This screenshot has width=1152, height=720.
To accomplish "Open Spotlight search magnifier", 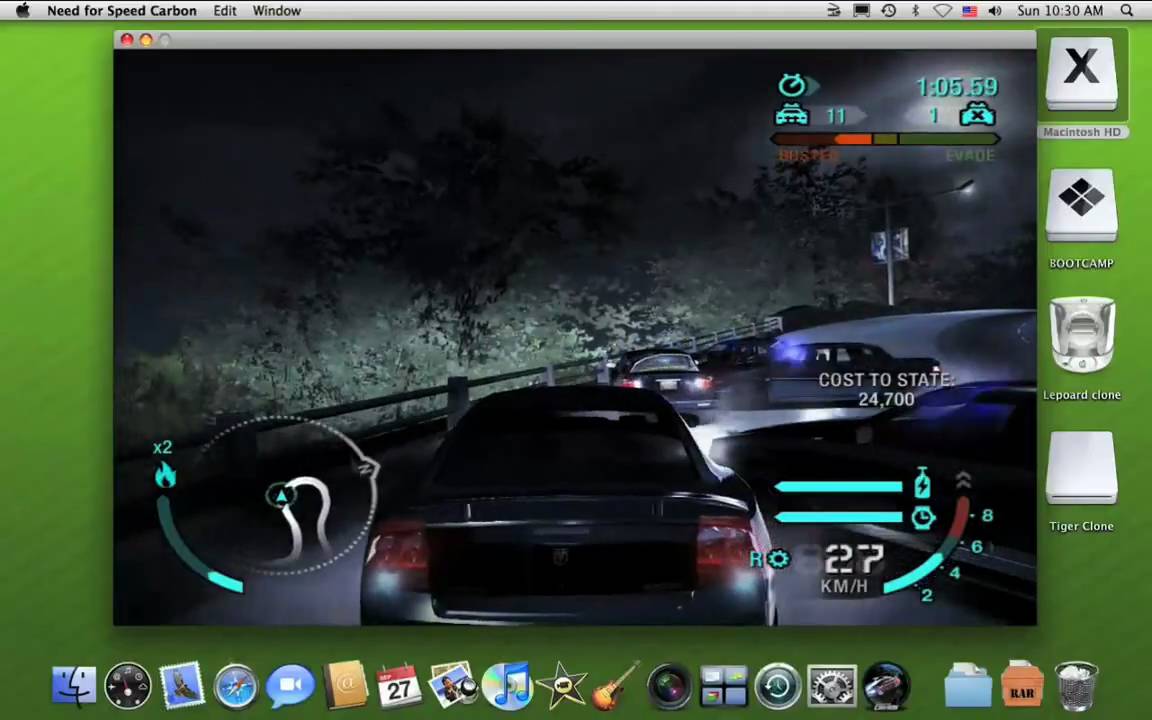I will (1127, 10).
